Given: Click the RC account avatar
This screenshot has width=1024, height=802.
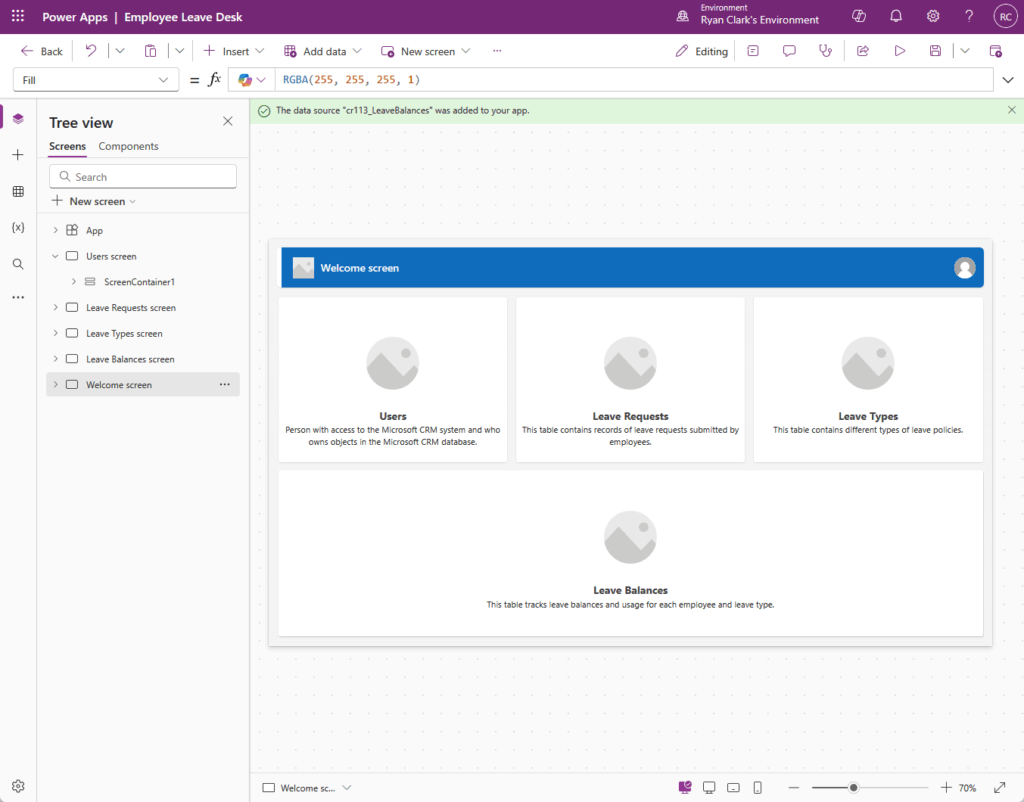Looking at the screenshot, I should click(x=1006, y=17).
